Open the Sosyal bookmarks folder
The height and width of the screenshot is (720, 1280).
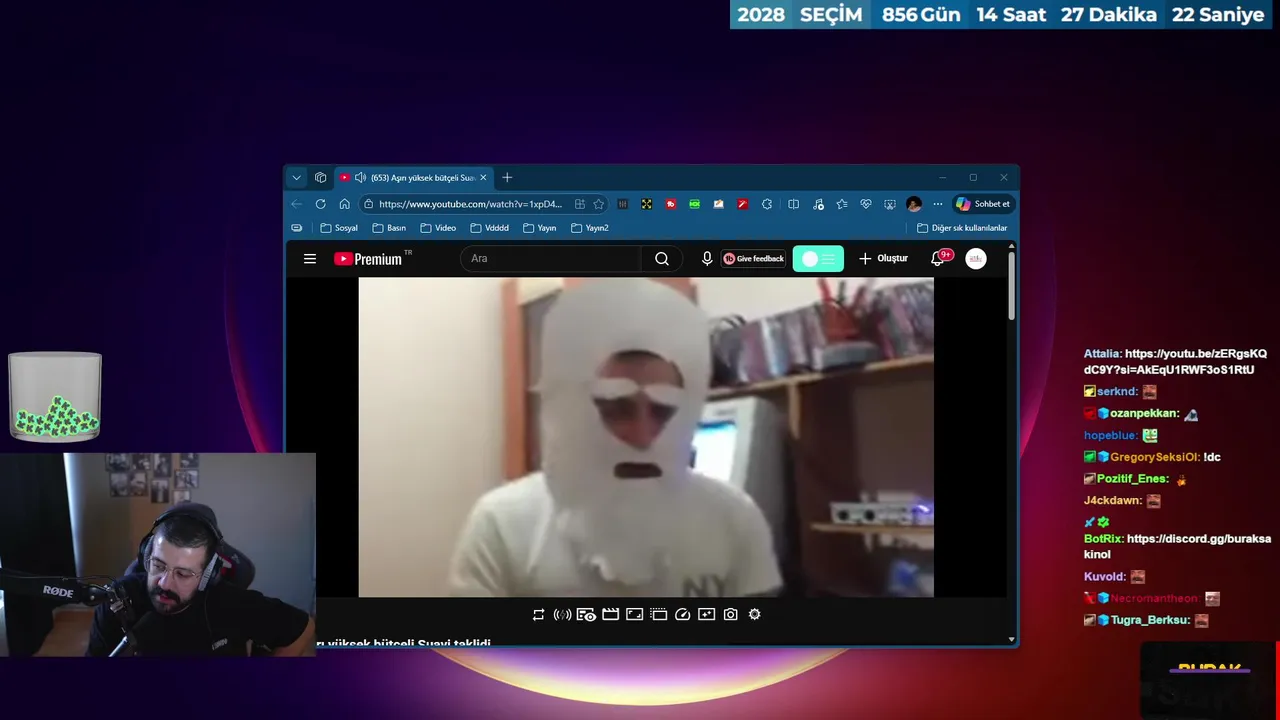[339, 228]
